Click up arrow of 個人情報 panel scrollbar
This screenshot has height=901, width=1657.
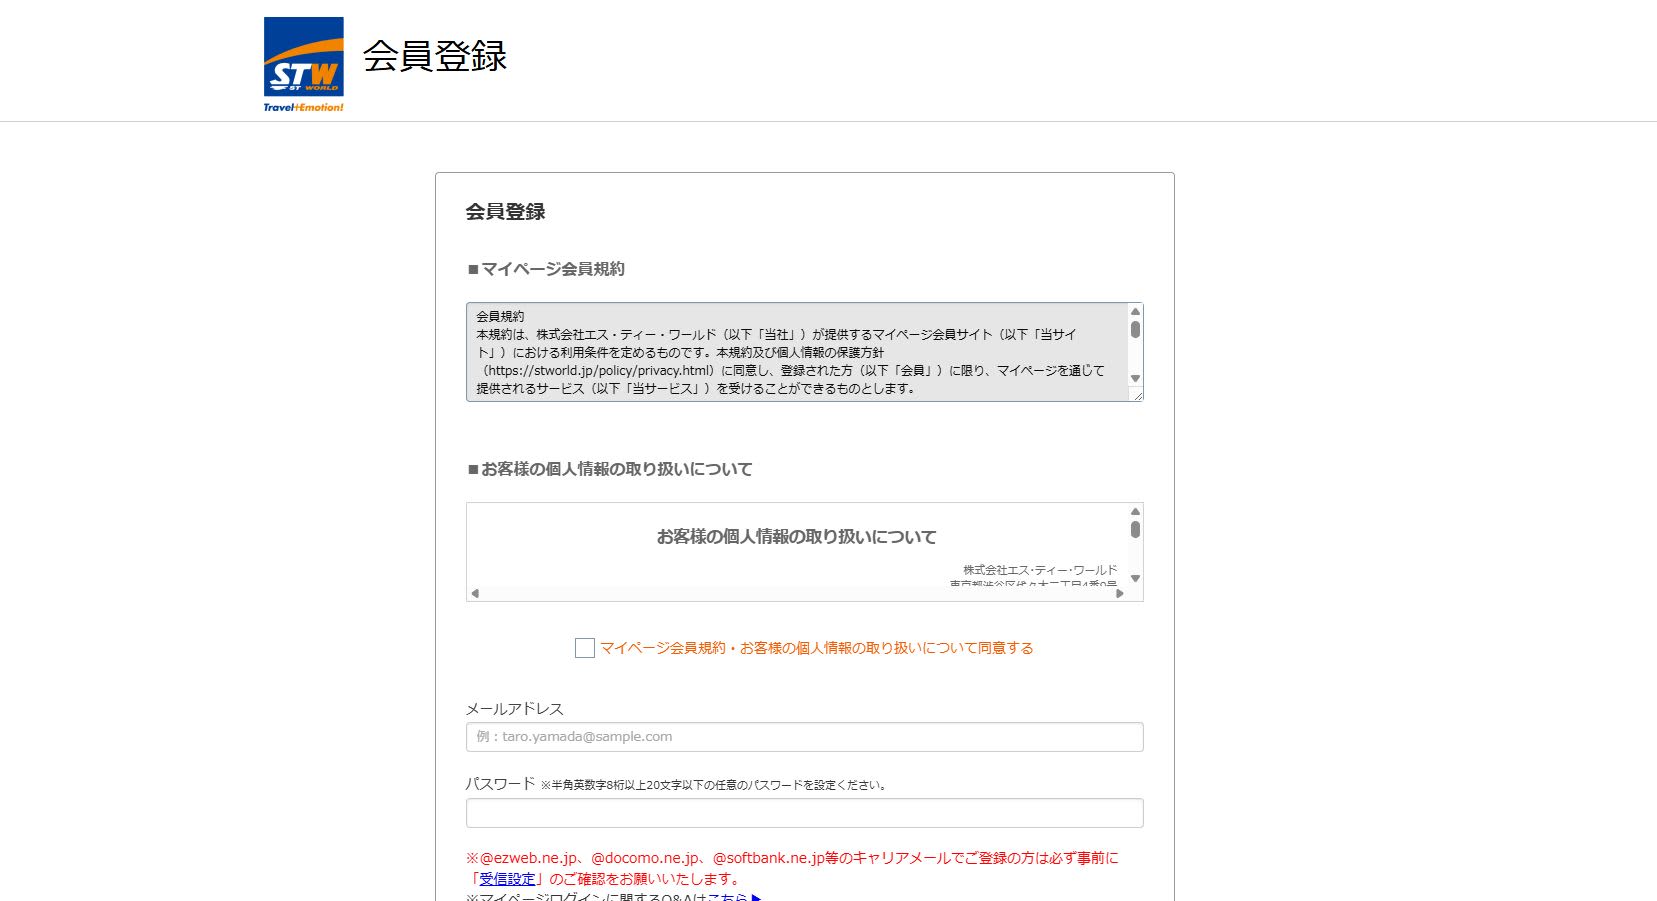1135,511
